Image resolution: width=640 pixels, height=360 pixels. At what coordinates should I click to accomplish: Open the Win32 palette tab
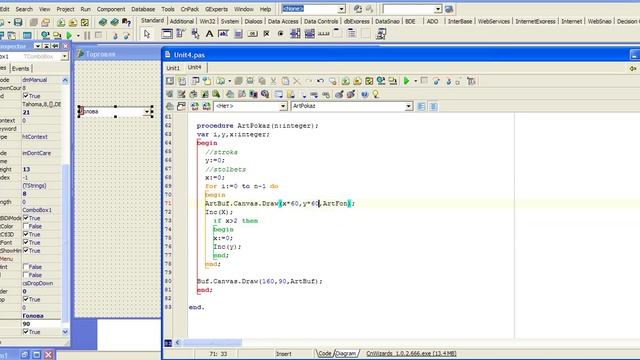(207, 21)
